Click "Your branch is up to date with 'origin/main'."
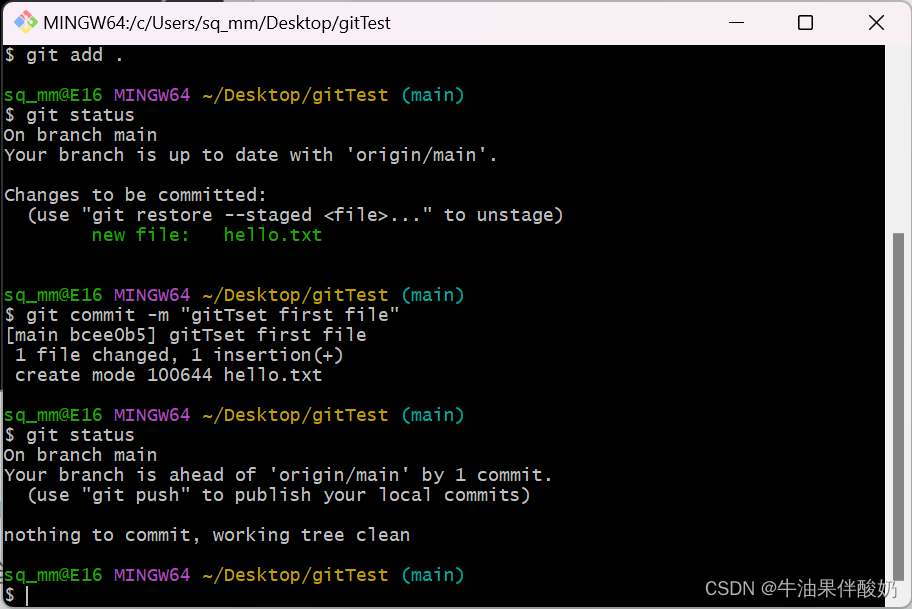 [x=250, y=155]
